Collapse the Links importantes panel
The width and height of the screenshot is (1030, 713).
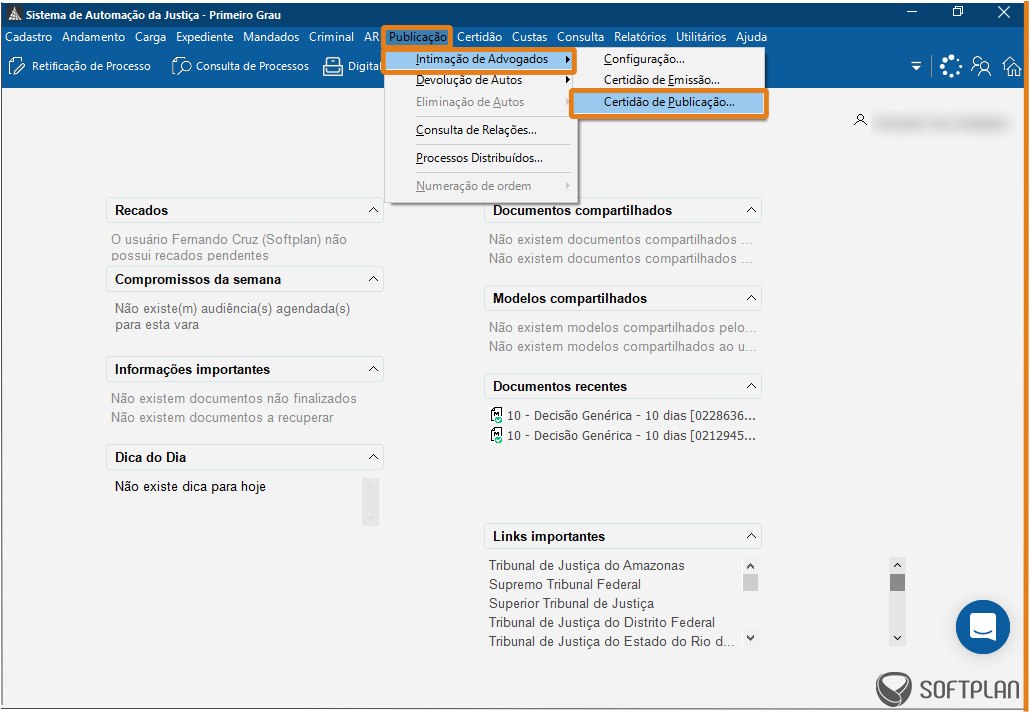tap(751, 536)
